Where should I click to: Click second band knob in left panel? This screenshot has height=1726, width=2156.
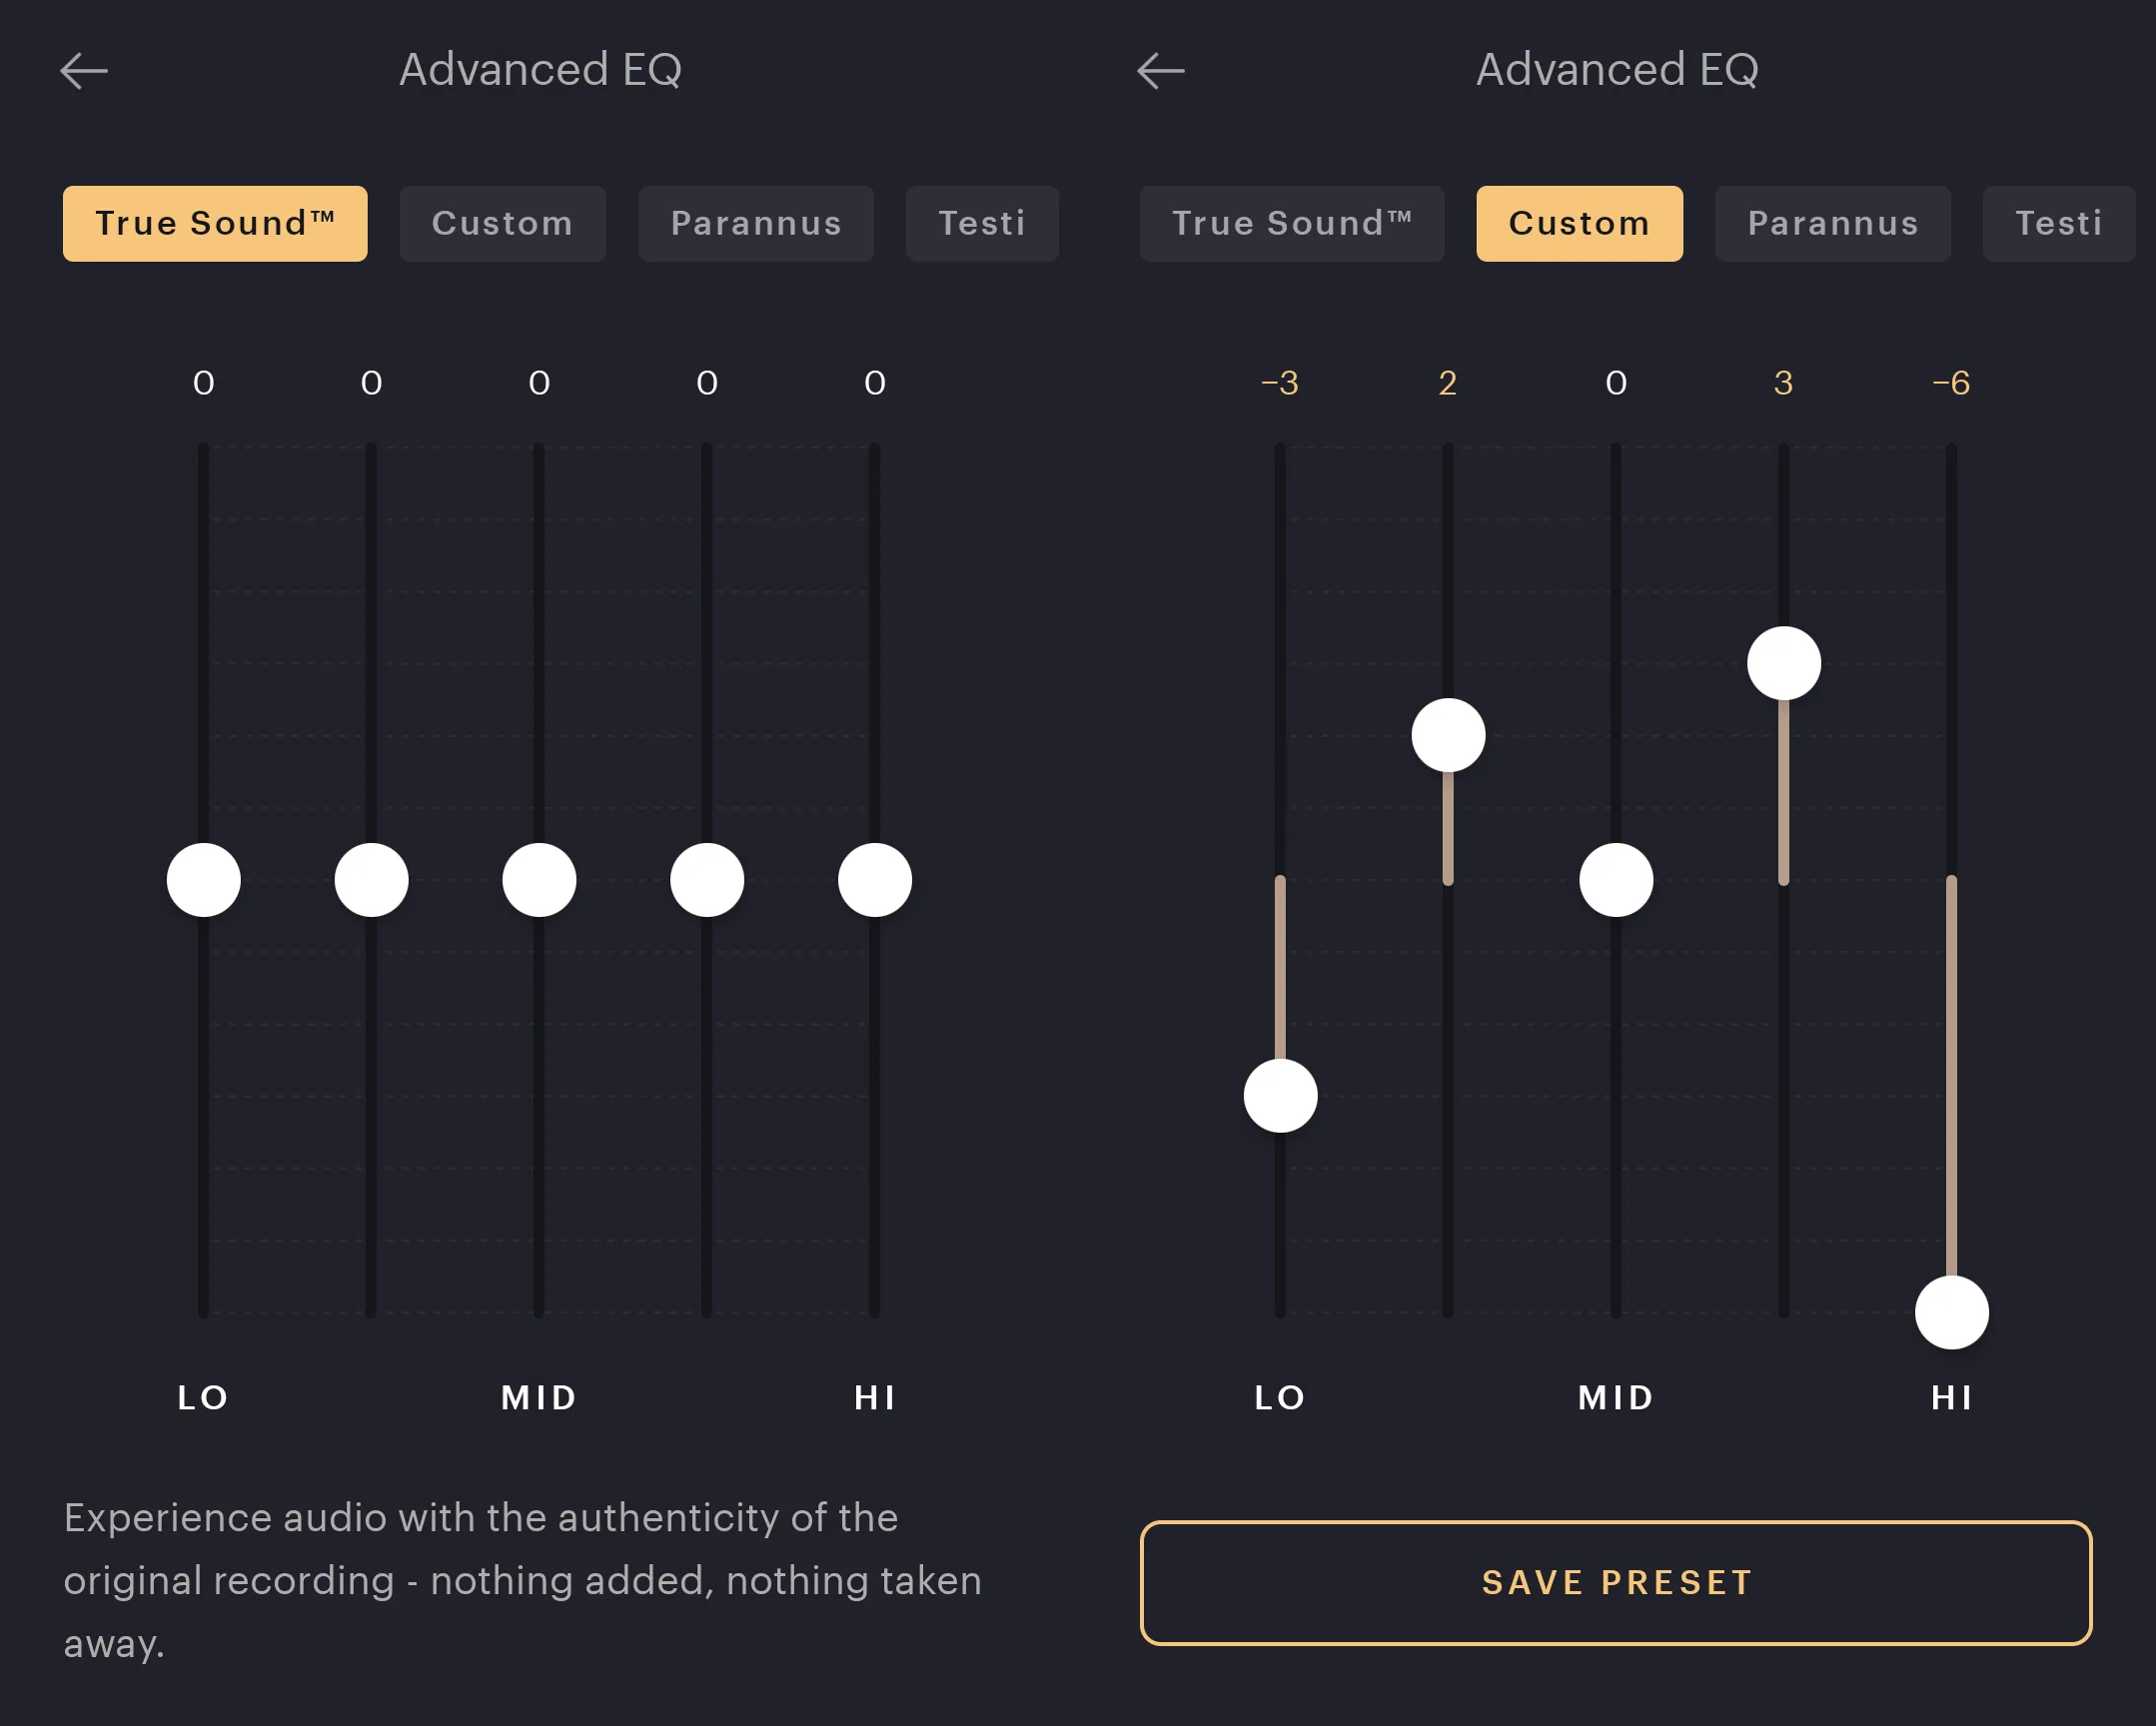click(371, 880)
